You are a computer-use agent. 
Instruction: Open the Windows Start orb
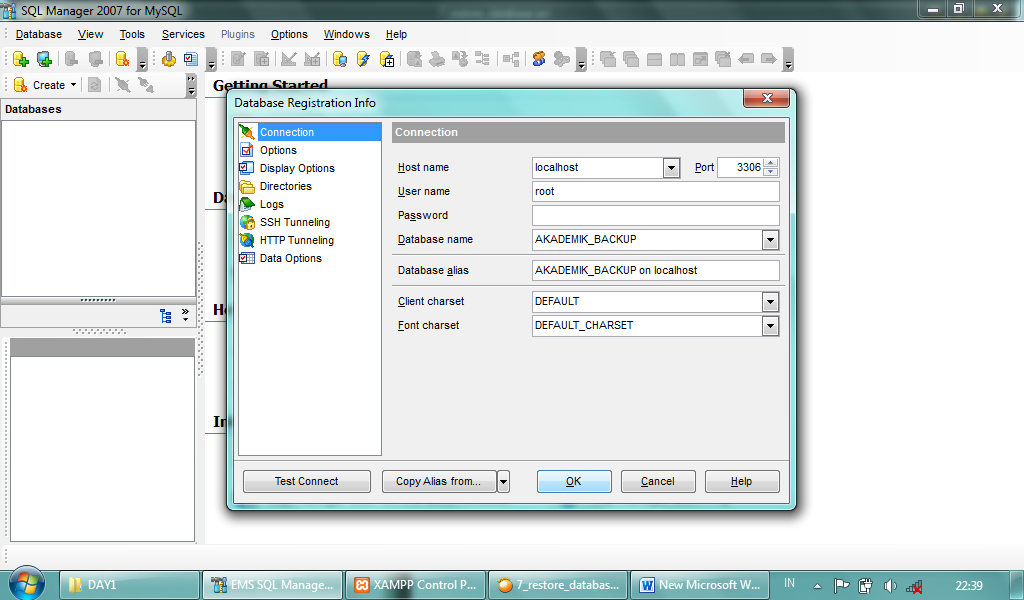point(27,584)
